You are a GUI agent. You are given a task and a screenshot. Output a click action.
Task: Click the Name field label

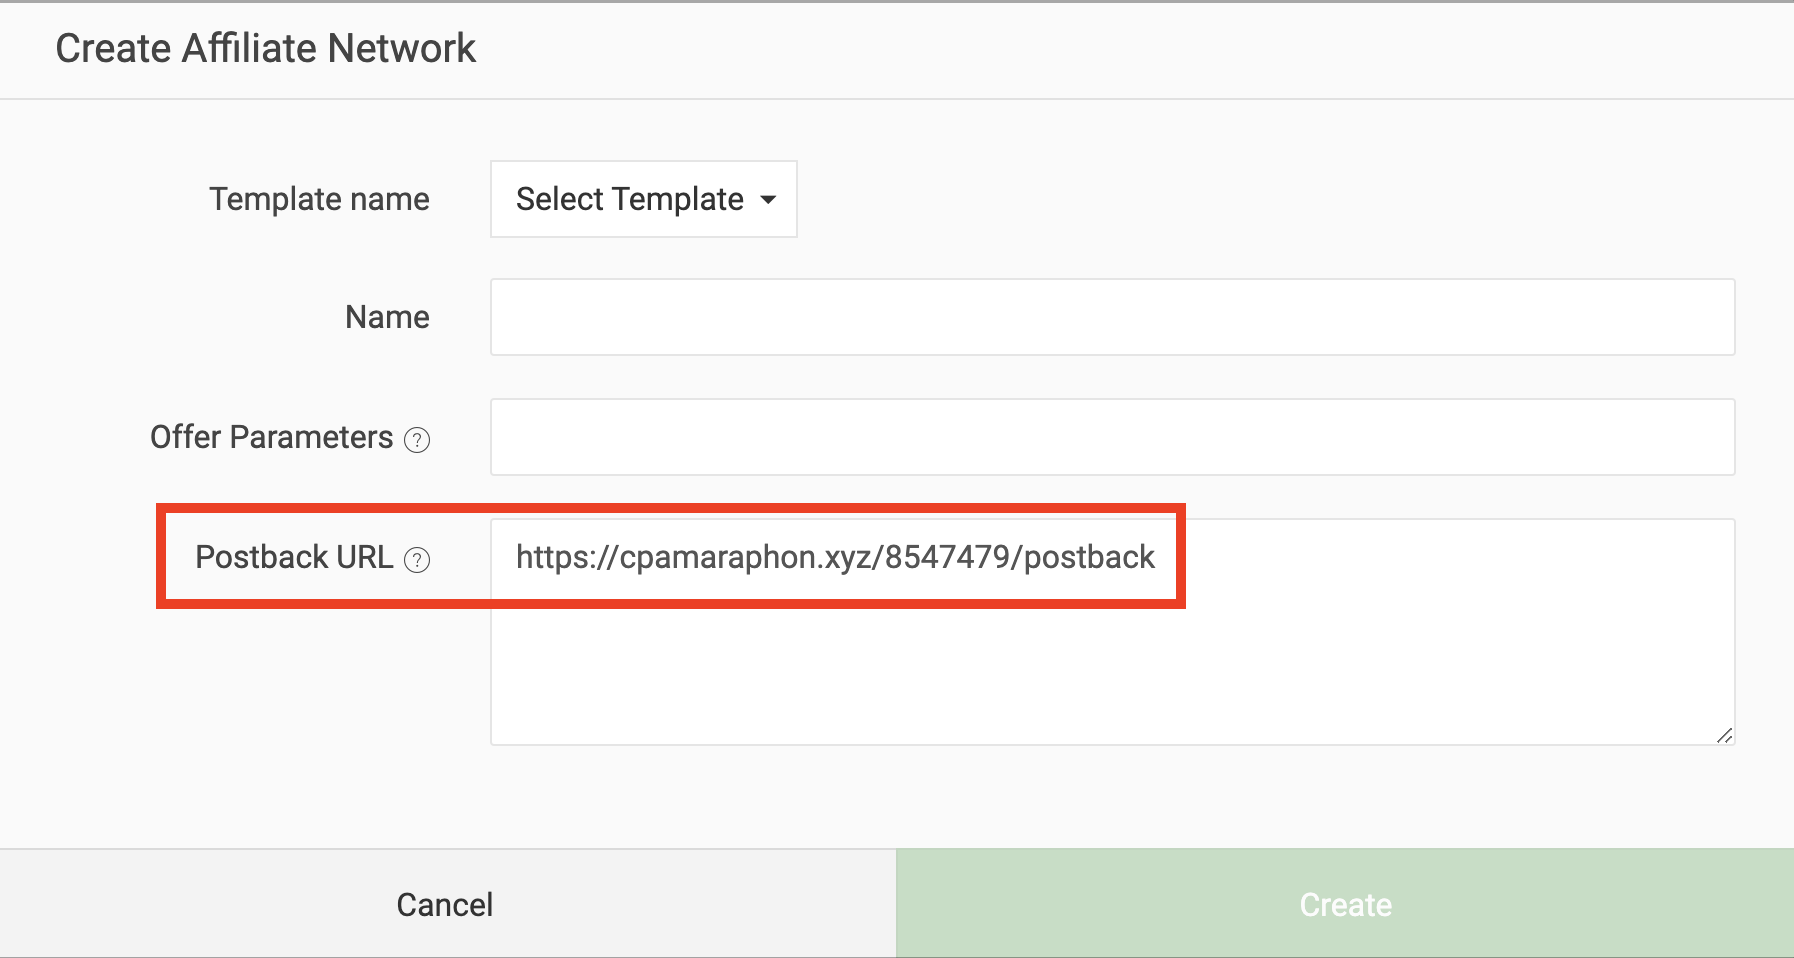pyautogui.click(x=387, y=317)
